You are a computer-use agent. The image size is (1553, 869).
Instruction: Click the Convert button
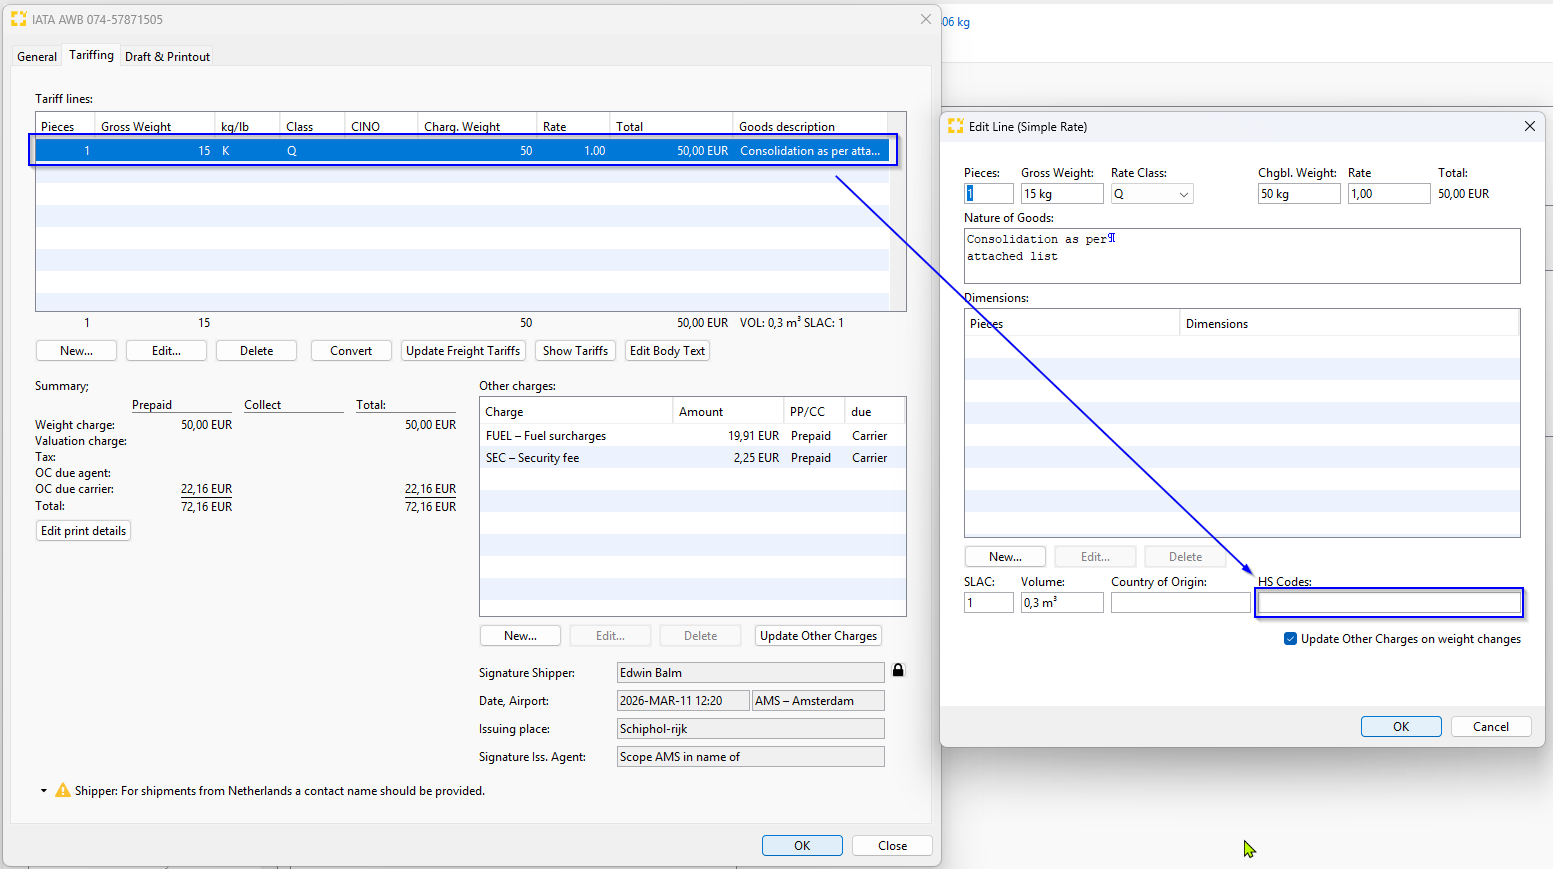351,351
